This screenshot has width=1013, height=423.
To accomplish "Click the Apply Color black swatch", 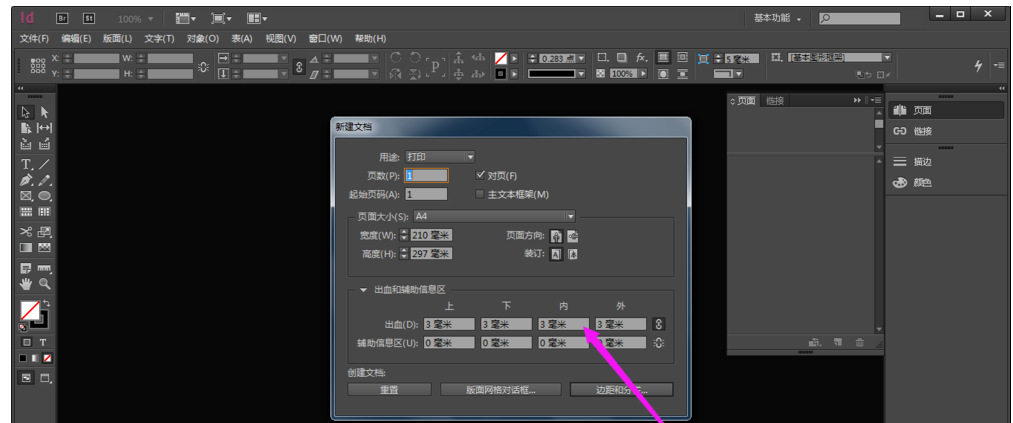I will 23,358.
